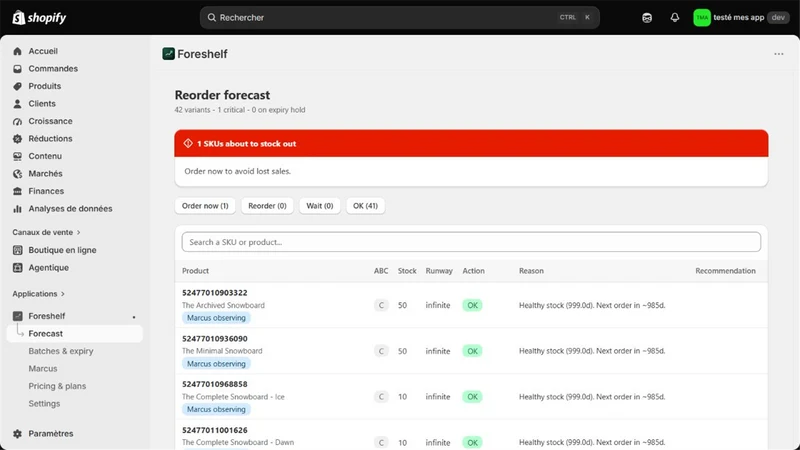This screenshot has height=450, width=800.
Task: Click the Reason column header
Action: pos(531,271)
